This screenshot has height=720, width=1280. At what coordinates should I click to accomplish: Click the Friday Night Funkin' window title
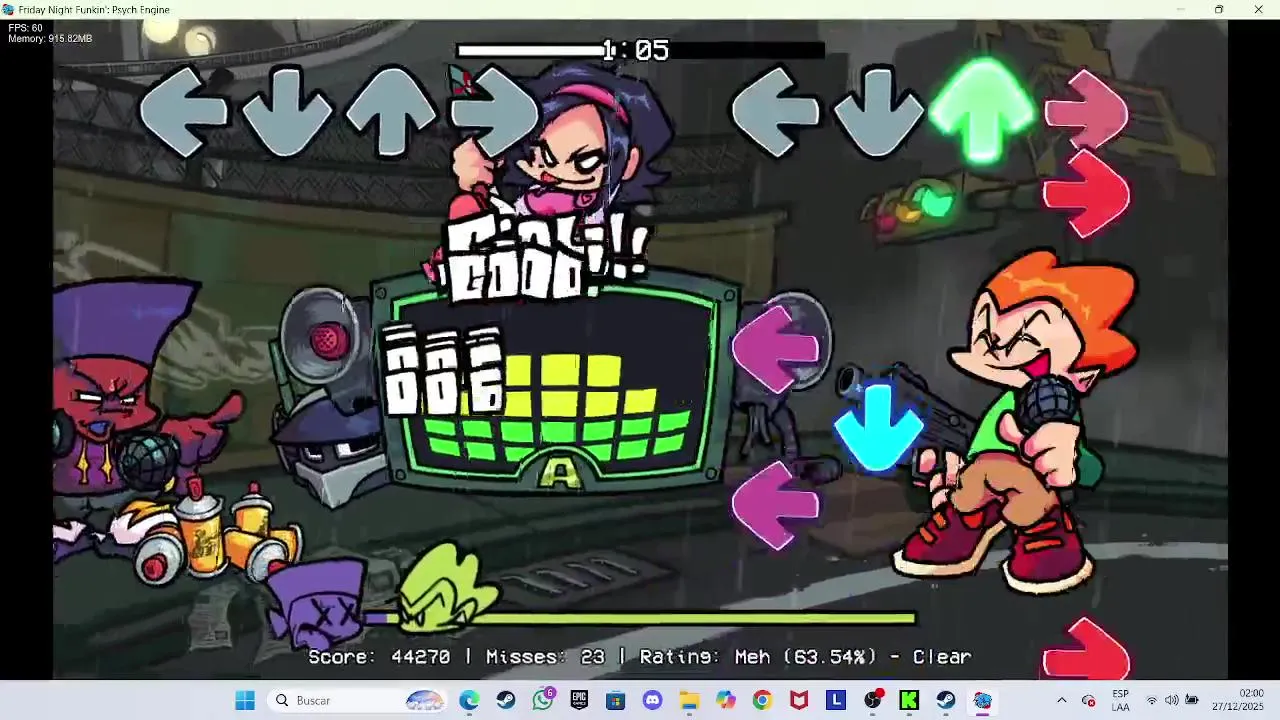[94, 10]
